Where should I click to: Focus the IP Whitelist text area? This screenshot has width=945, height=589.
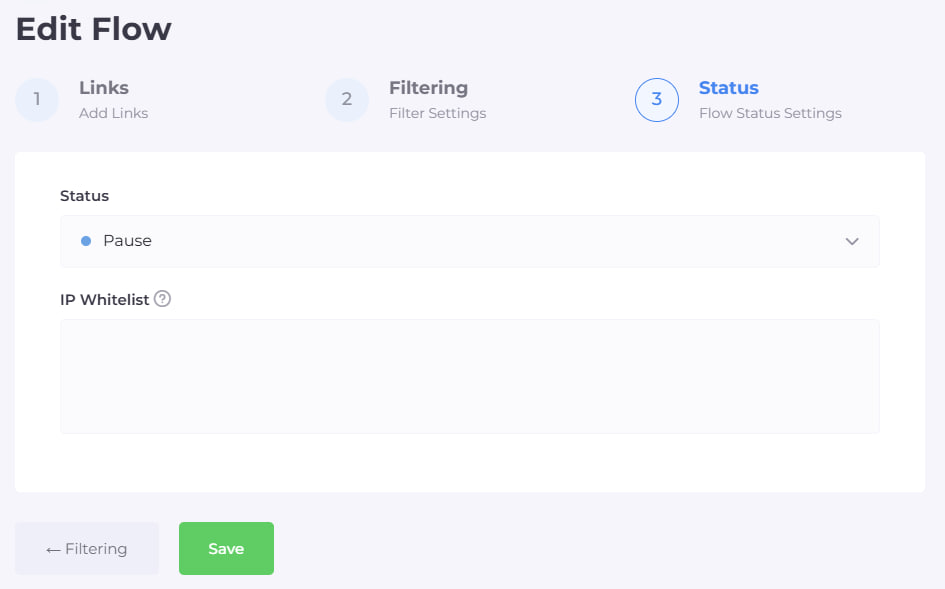[469, 376]
